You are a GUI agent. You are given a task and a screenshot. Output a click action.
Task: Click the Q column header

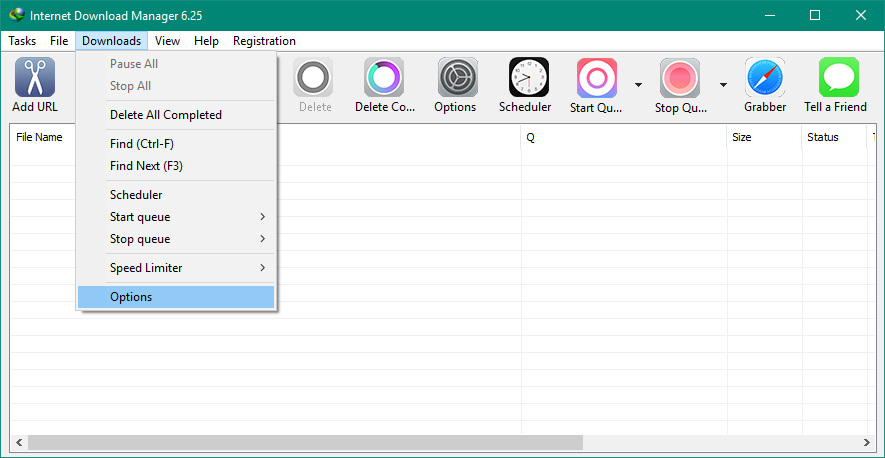[624, 137]
